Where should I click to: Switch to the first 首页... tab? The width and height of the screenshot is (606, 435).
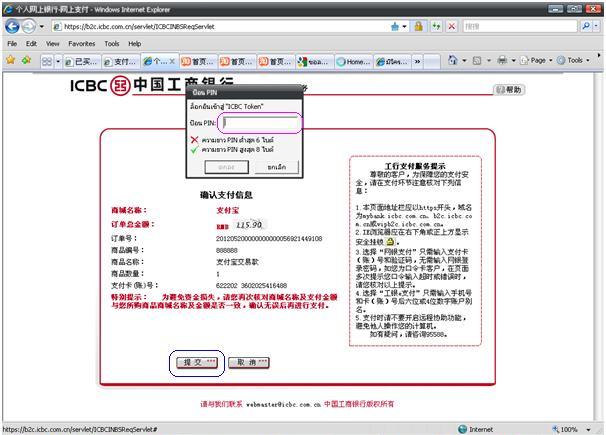[x=198, y=62]
